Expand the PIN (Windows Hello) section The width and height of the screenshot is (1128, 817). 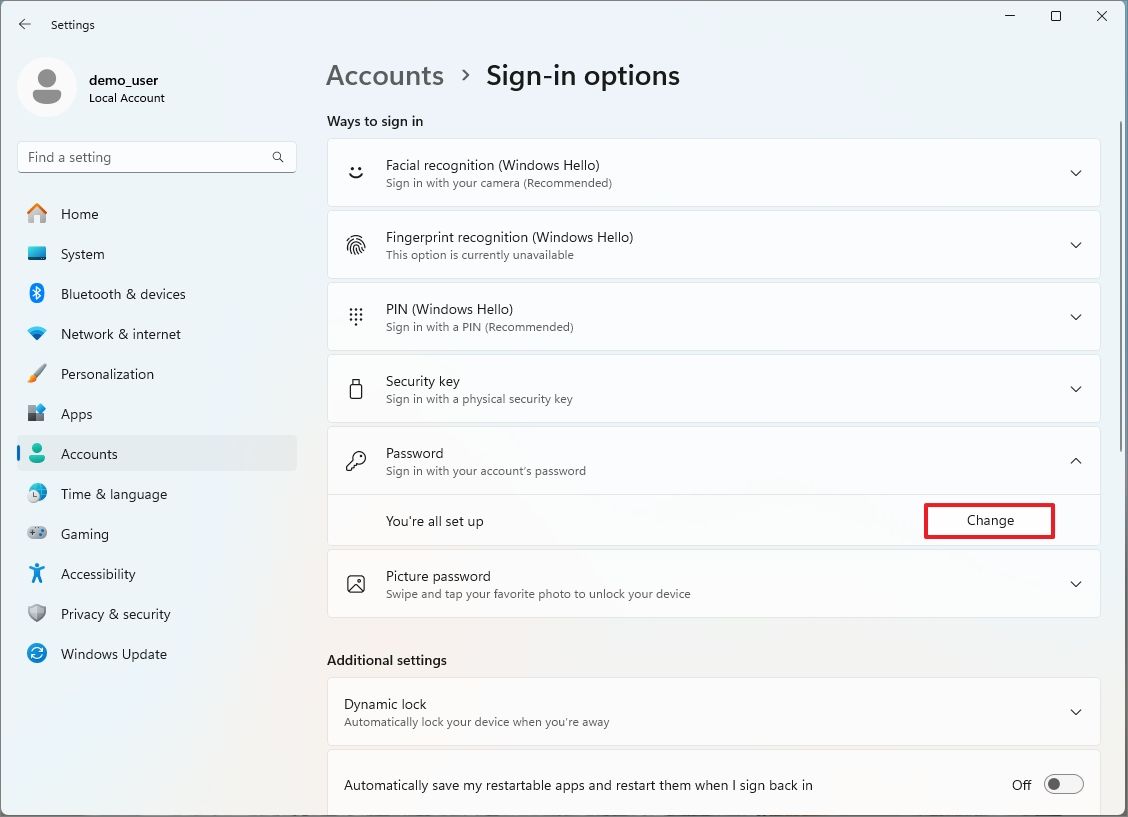point(1076,316)
